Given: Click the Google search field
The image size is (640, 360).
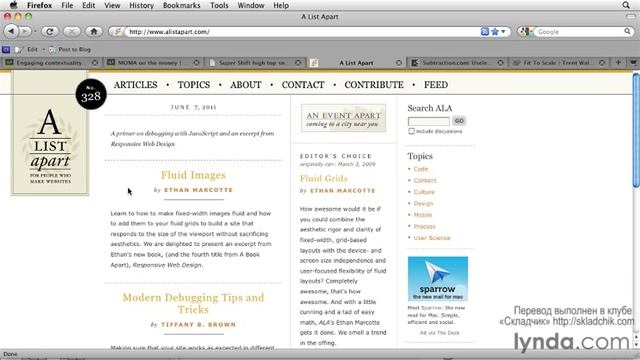Looking at the screenshot, I should [579, 31].
